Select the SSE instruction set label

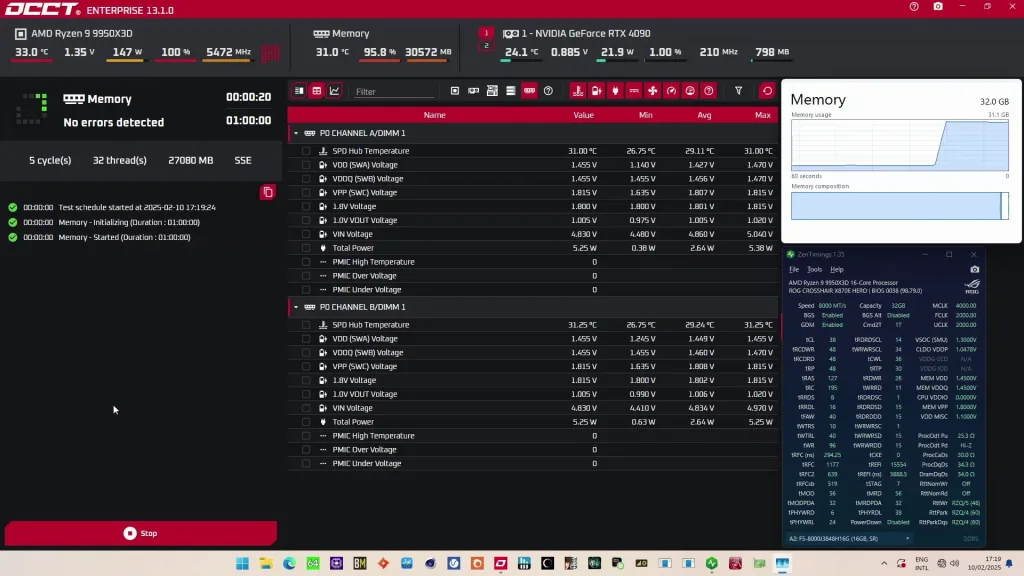tap(243, 160)
